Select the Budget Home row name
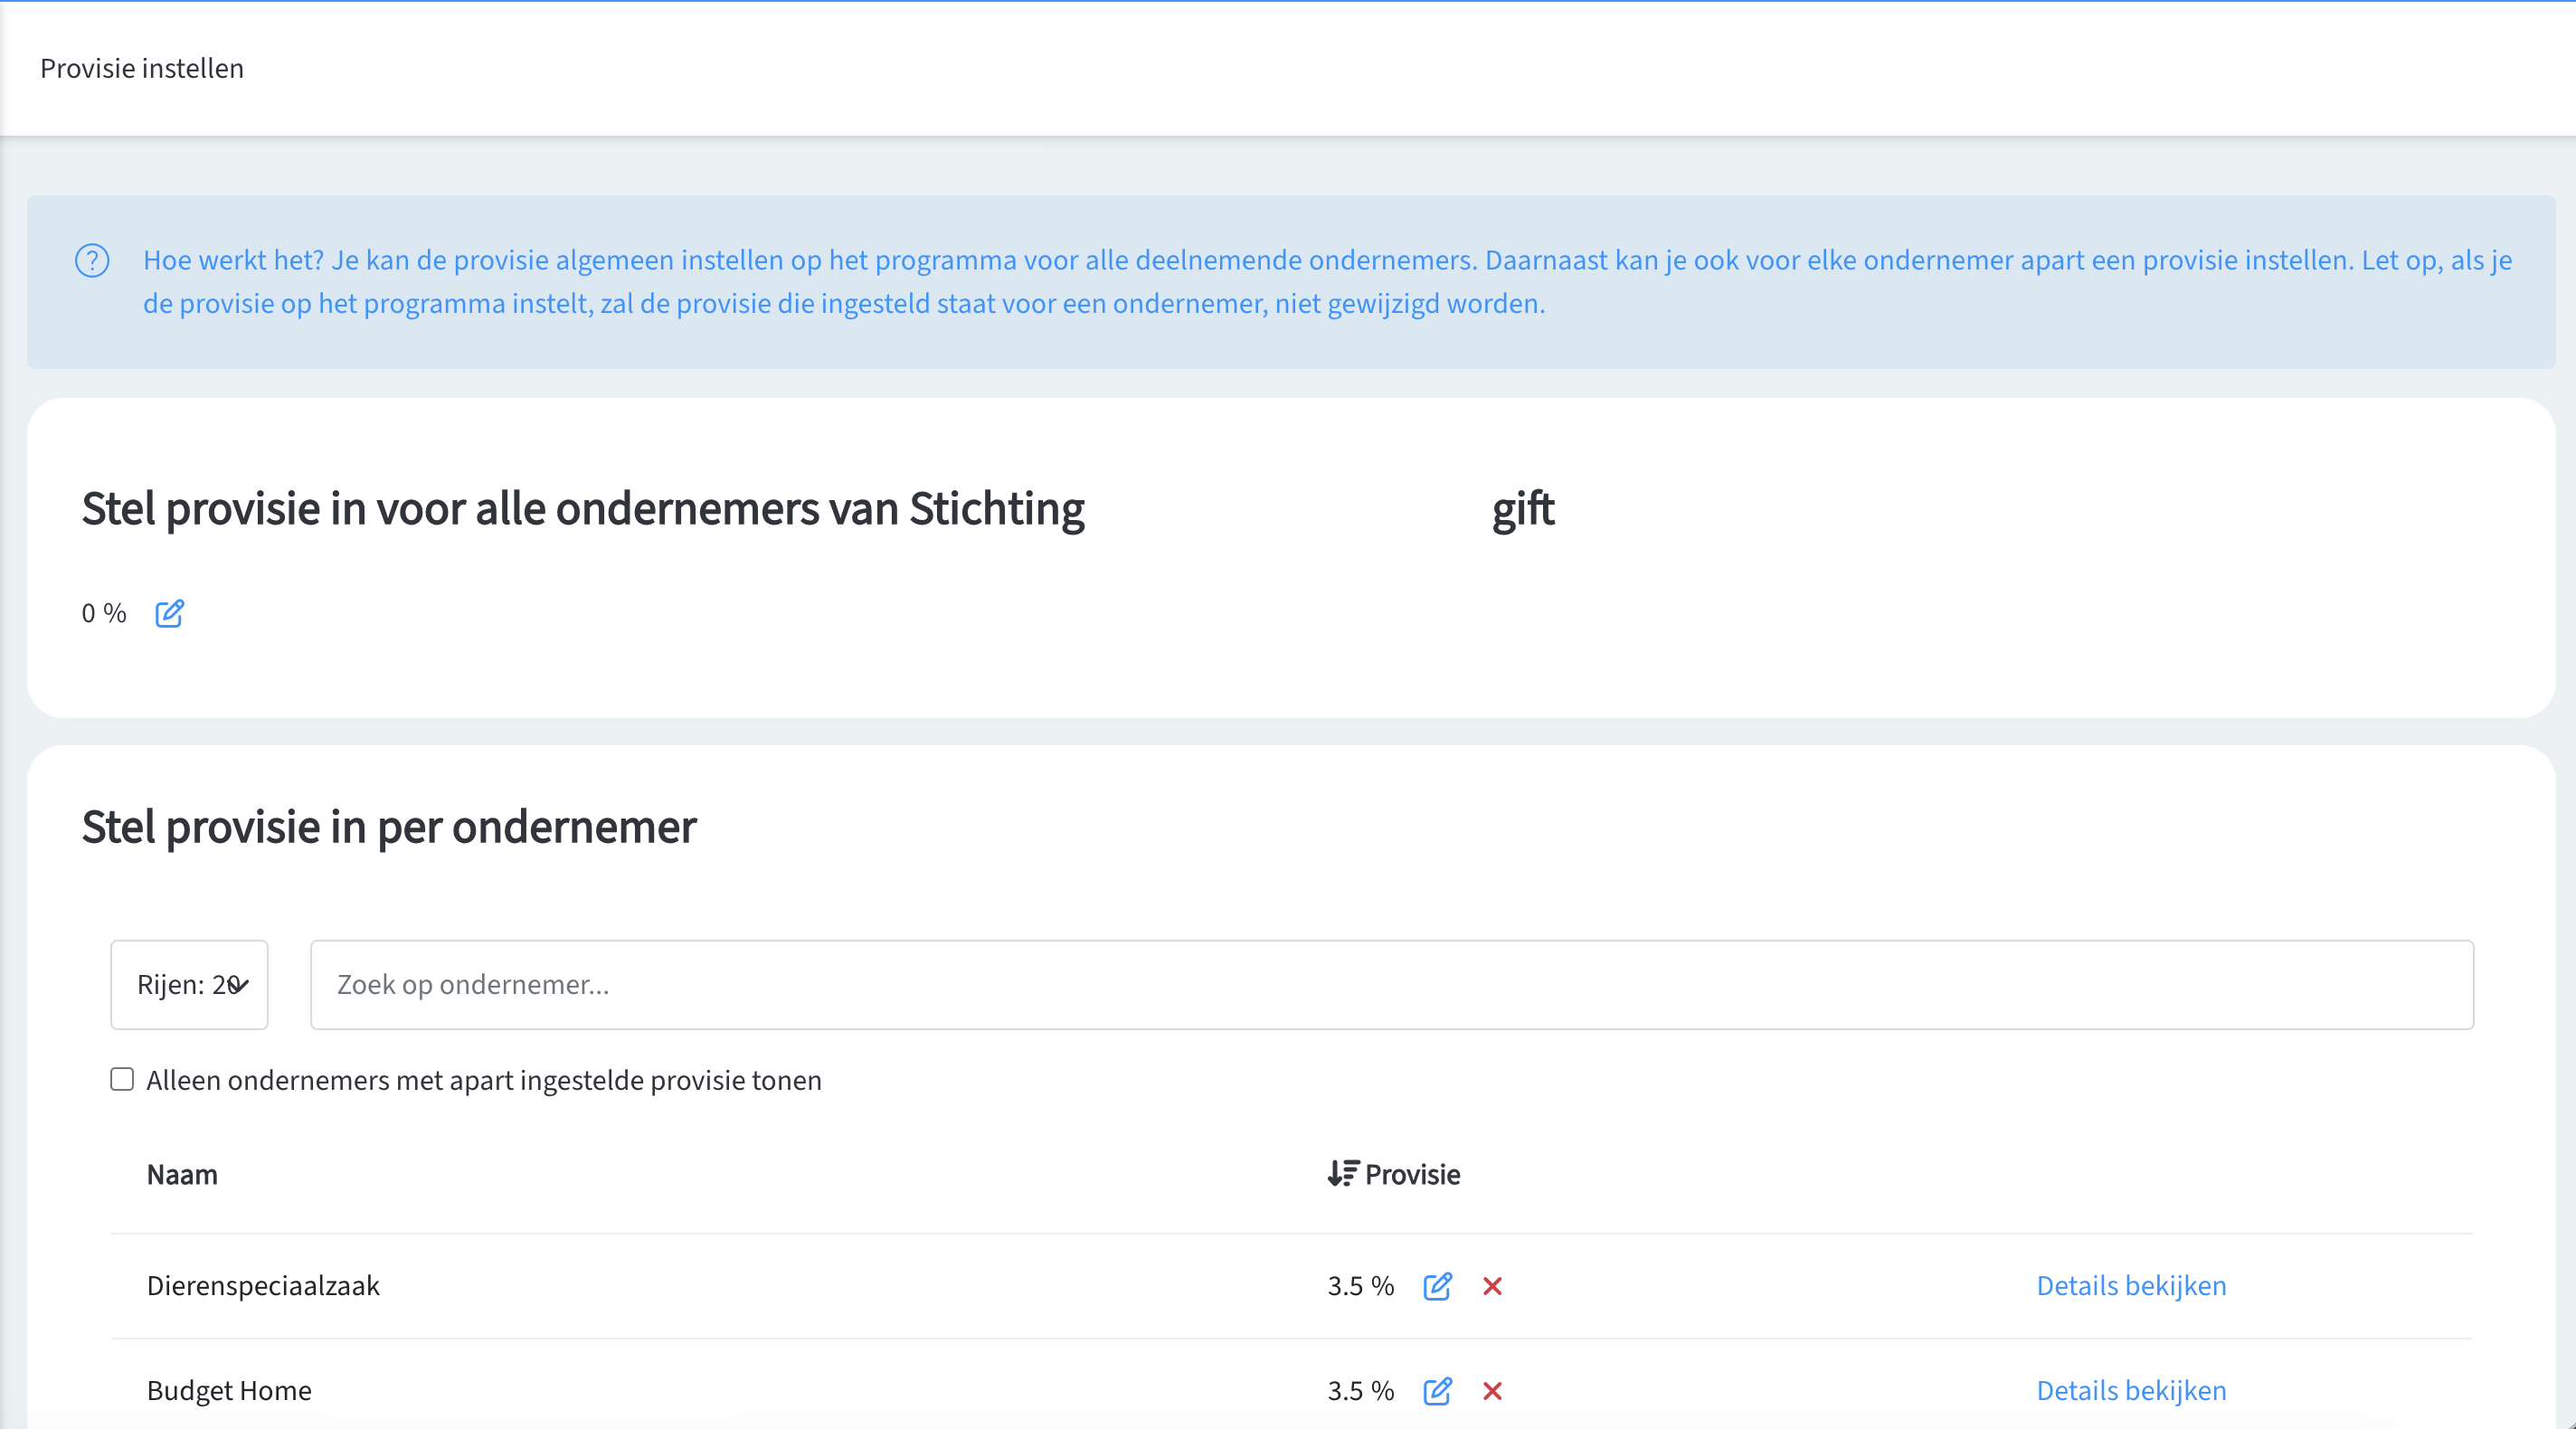Screen dimensions: 2576x1429 (229, 1391)
